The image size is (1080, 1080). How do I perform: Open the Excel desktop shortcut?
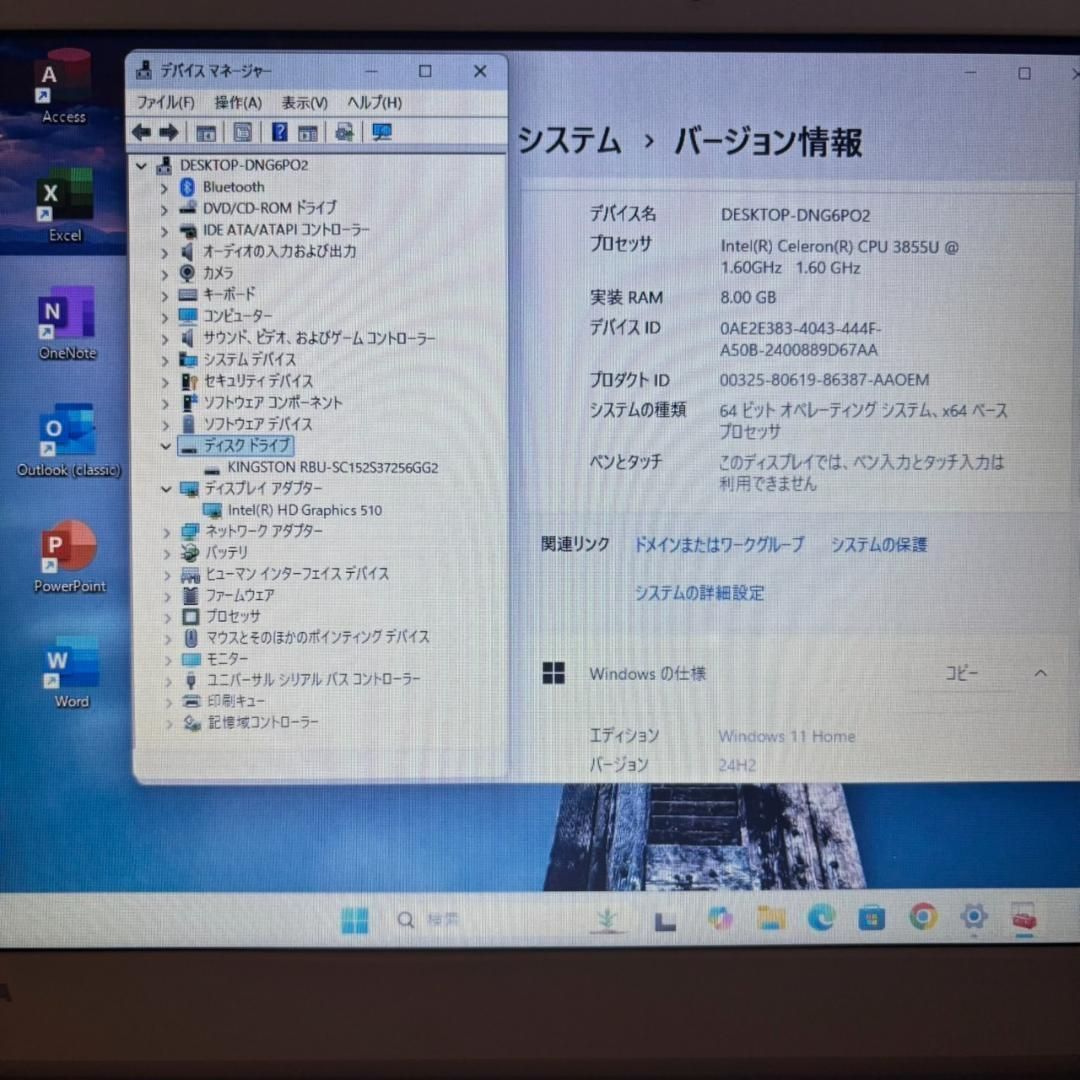[x=65, y=199]
